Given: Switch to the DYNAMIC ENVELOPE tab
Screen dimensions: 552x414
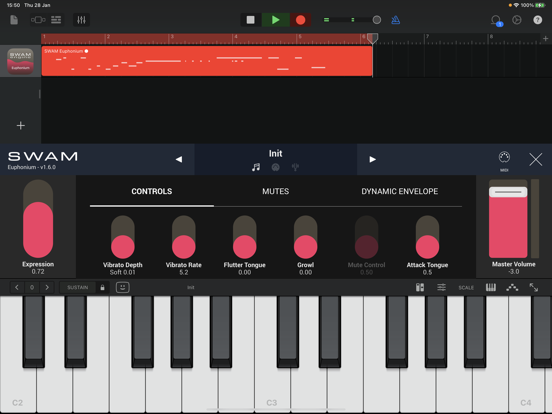Looking at the screenshot, I should 400,192.
